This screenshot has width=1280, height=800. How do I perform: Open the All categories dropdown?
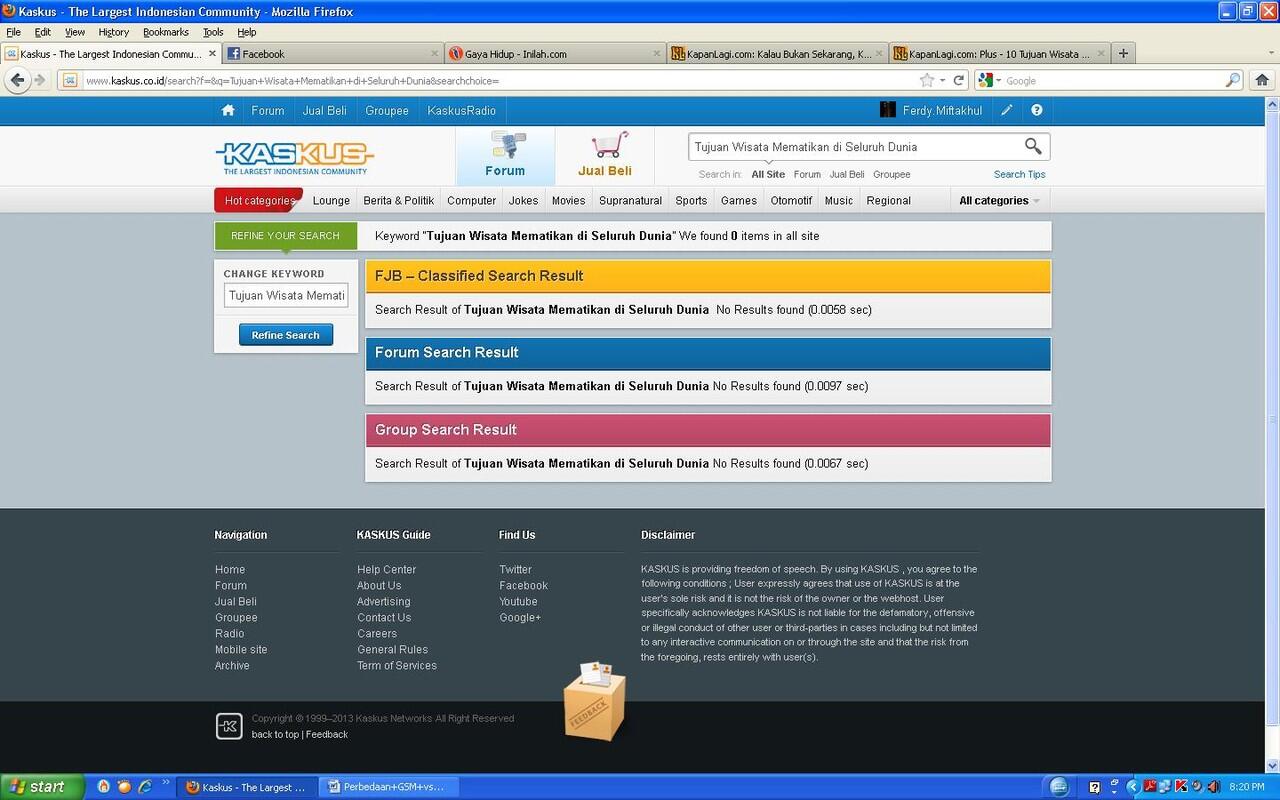point(999,201)
